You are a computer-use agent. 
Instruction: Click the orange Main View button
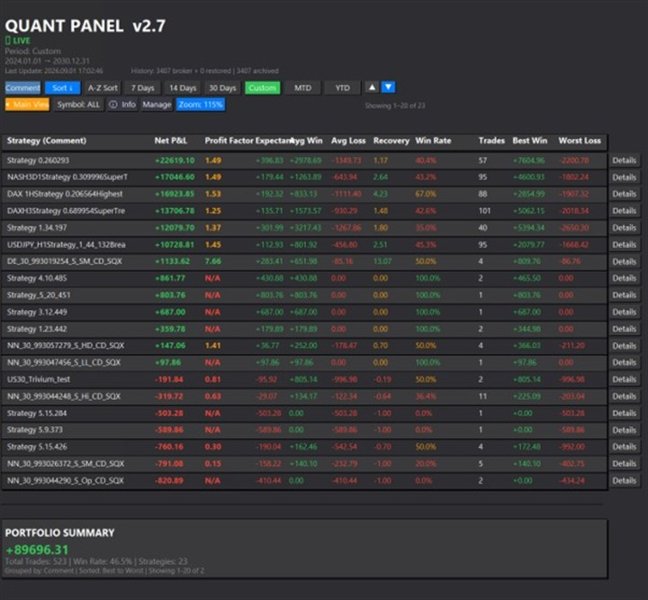(x=27, y=105)
